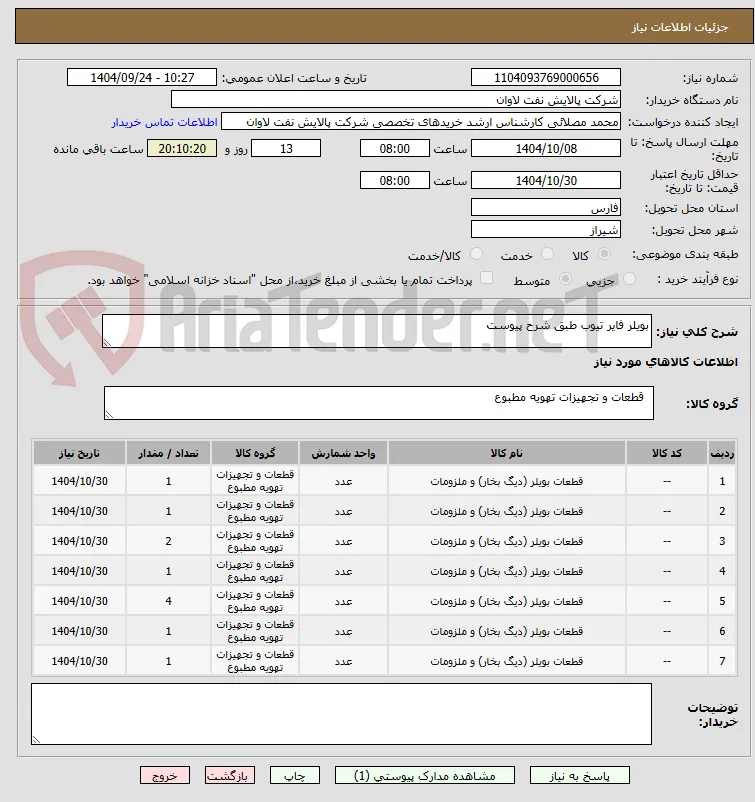
Task: Click the اطلاعات کالاهای مورد نیاز heading
Action: coord(665,362)
